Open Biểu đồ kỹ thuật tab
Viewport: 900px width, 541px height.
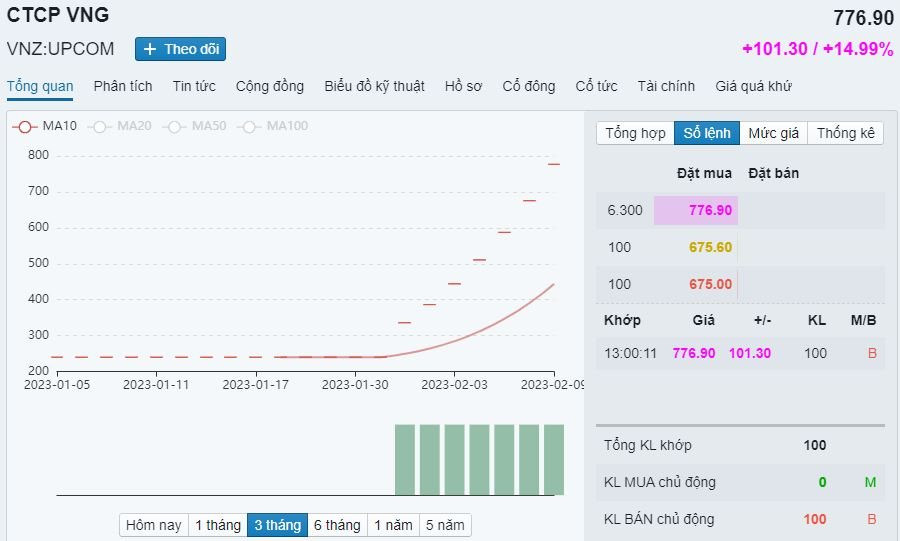pos(374,87)
